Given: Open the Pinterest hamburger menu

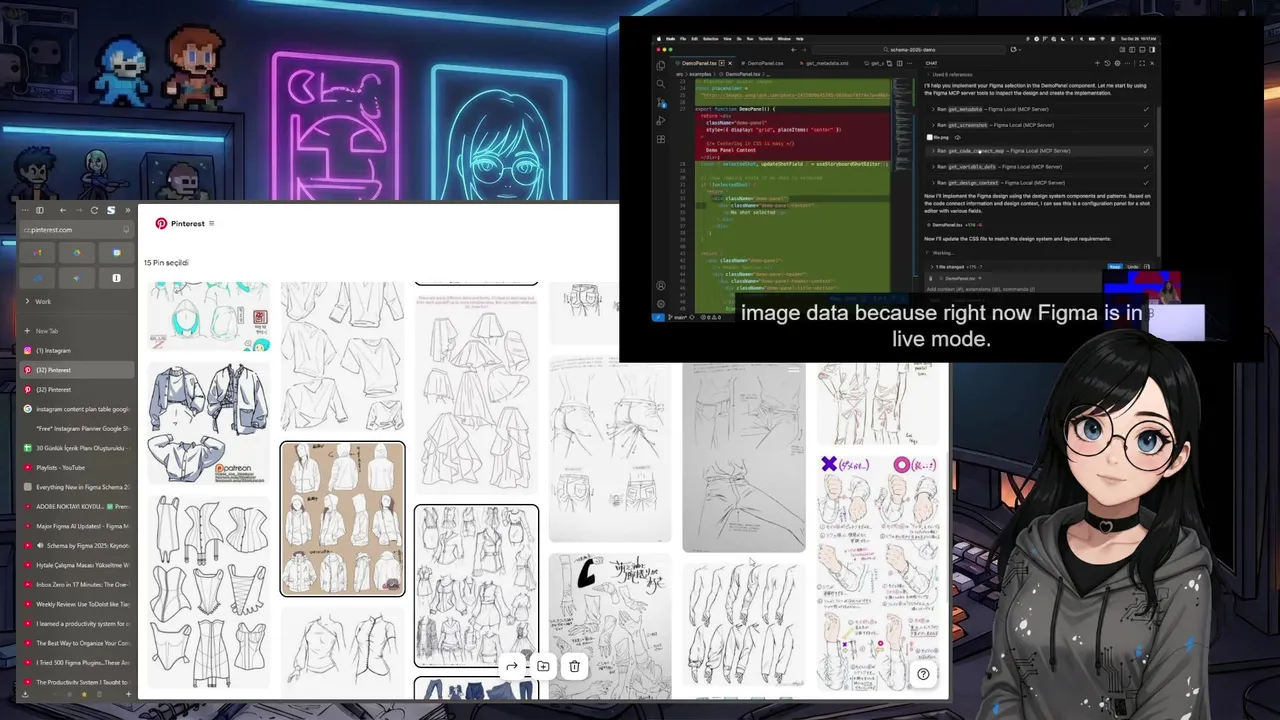Looking at the screenshot, I should [212, 224].
